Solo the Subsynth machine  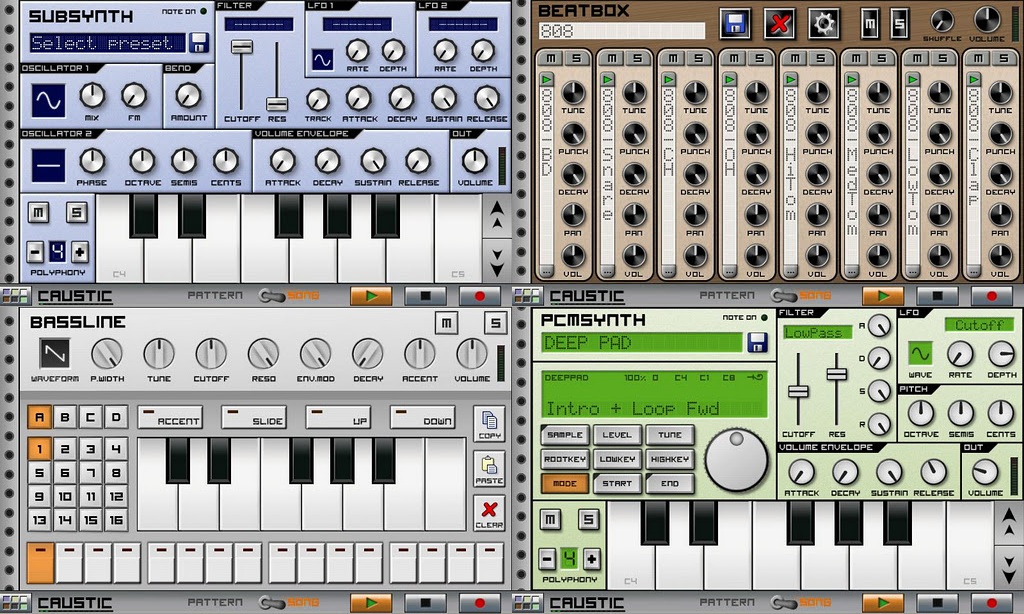(x=76, y=213)
